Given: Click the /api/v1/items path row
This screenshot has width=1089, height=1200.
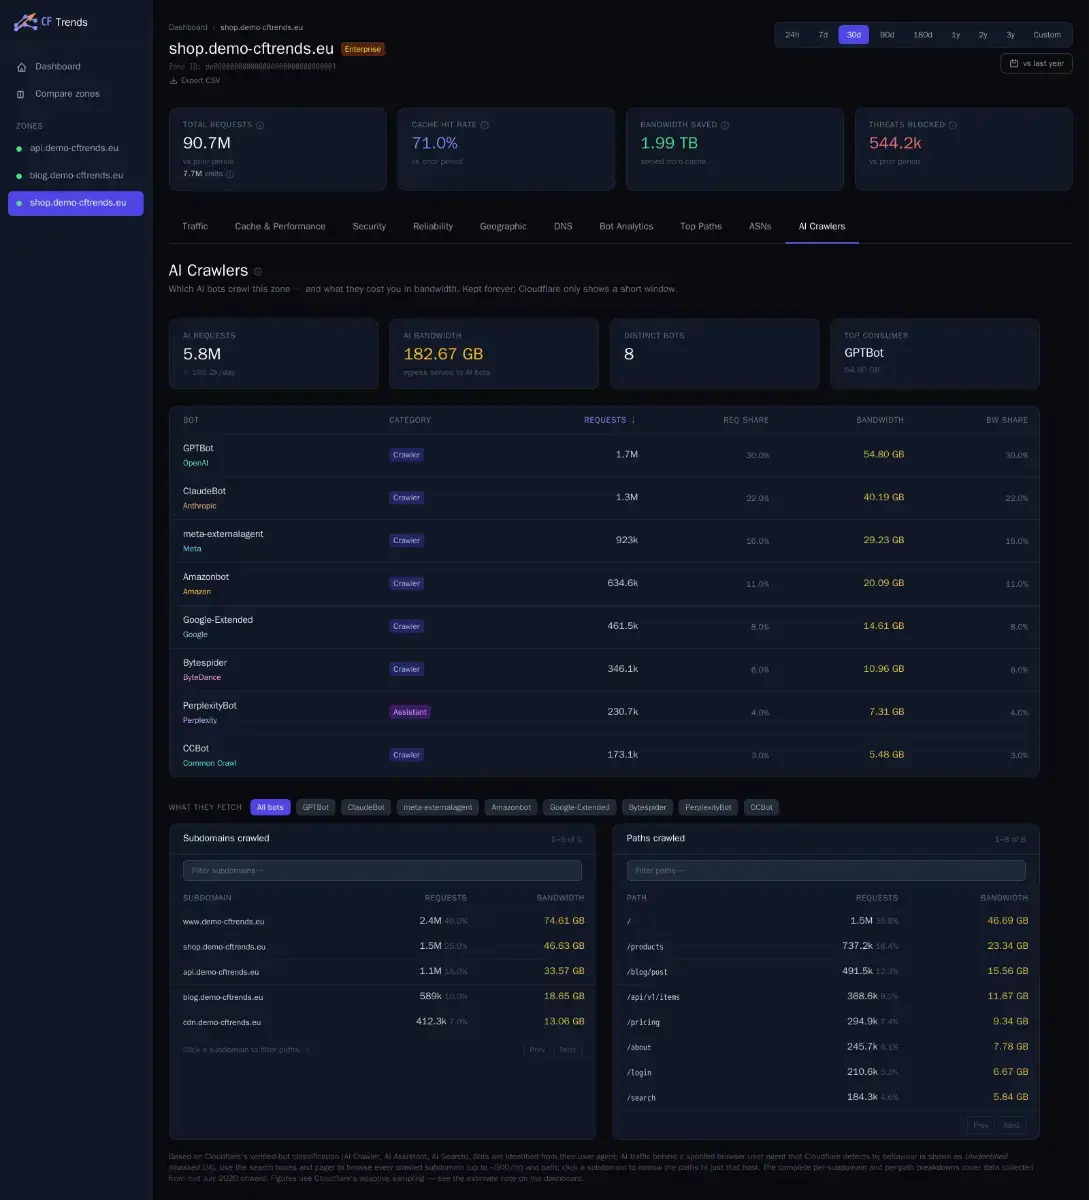Looking at the screenshot, I should point(826,997).
